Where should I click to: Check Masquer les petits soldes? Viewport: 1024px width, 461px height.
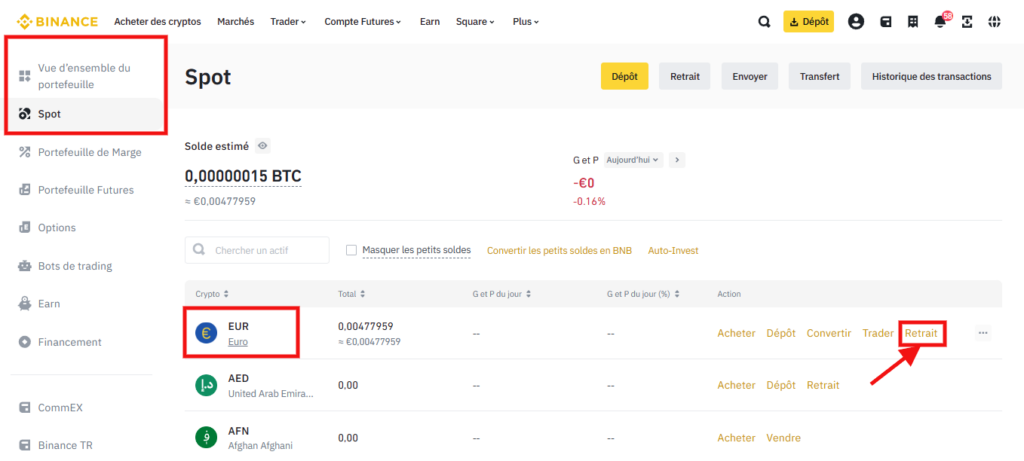[x=351, y=250]
